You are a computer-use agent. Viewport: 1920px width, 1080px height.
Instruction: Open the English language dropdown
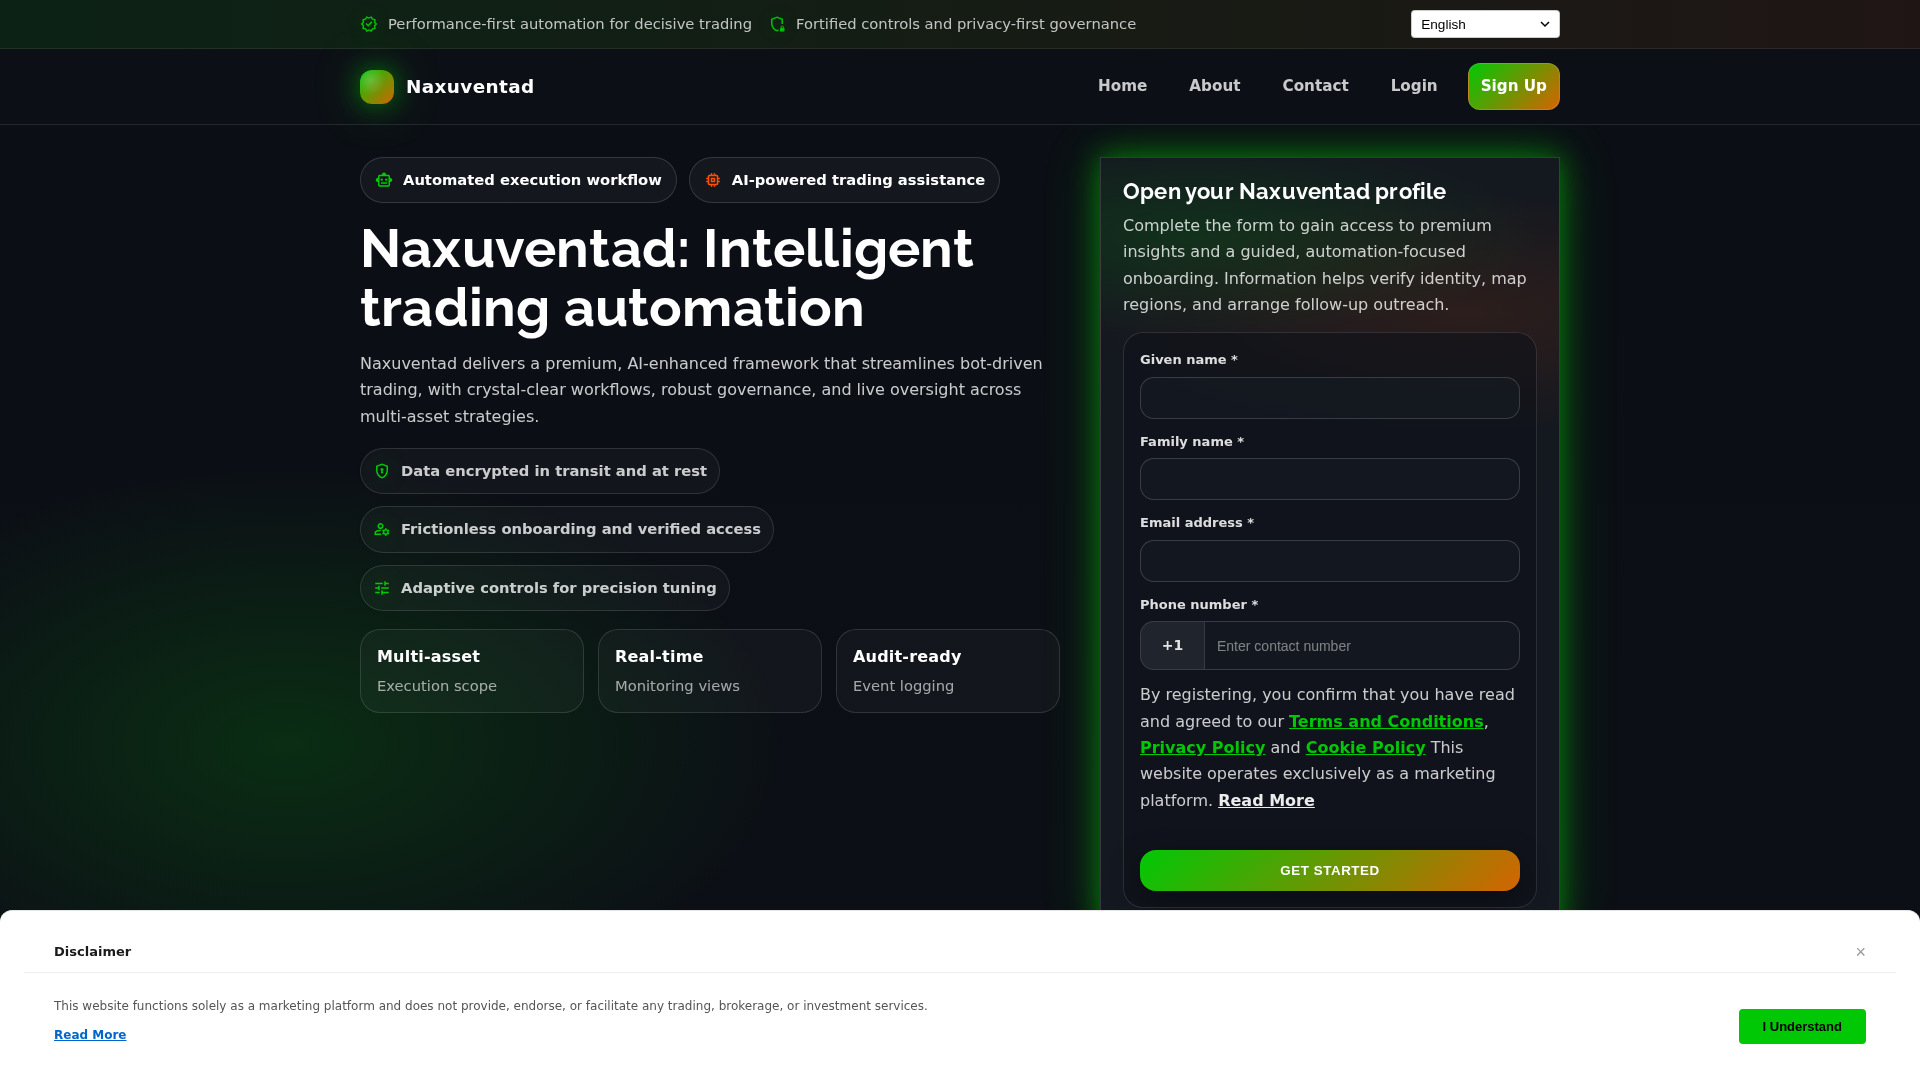pos(1485,24)
